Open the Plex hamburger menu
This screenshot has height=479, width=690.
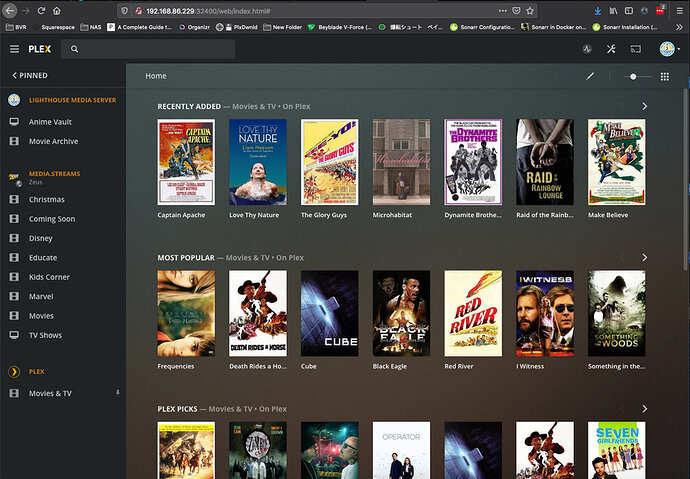coord(15,49)
